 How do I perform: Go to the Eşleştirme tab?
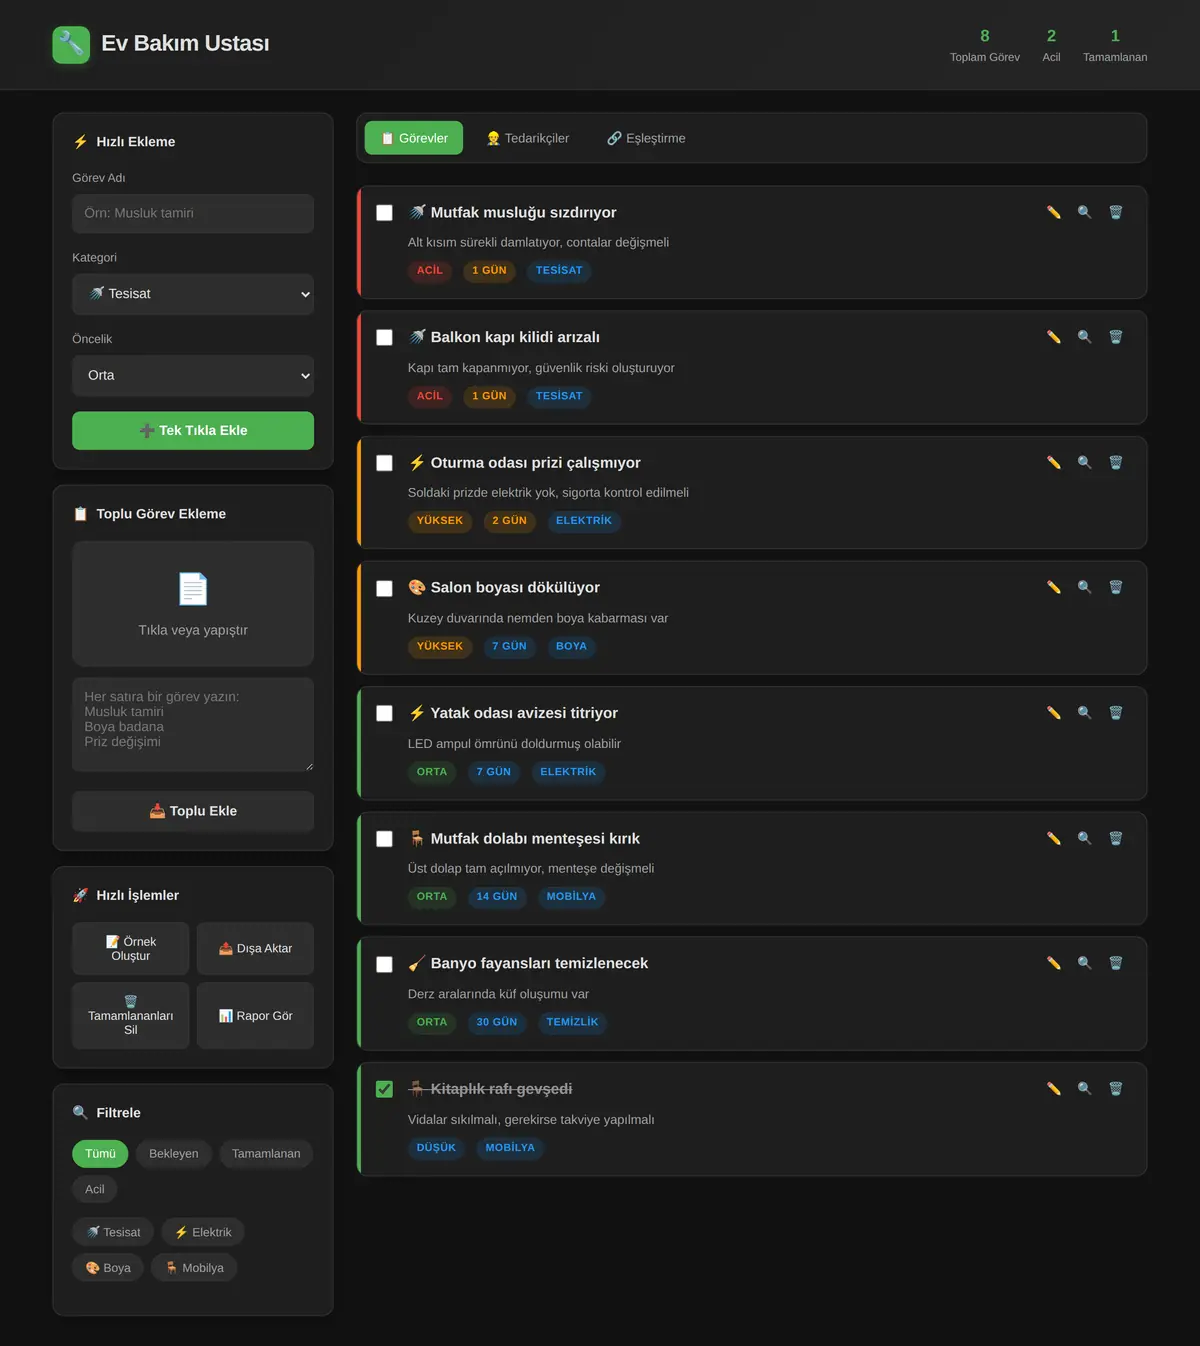pos(646,138)
